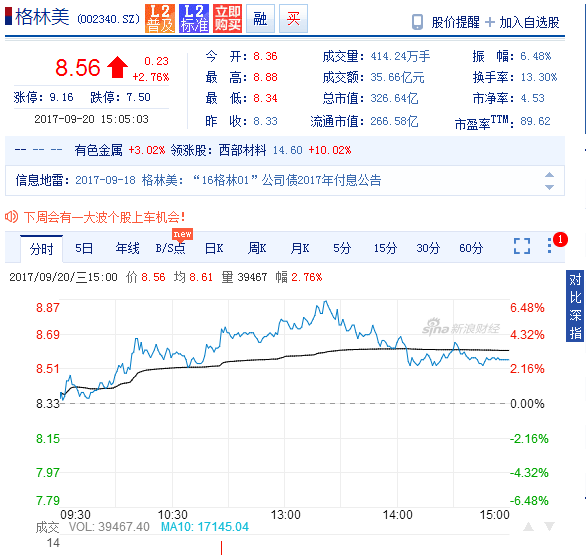Show previous 信息地雷 news with up arrow
This screenshot has height=555, width=586.
tap(549, 175)
